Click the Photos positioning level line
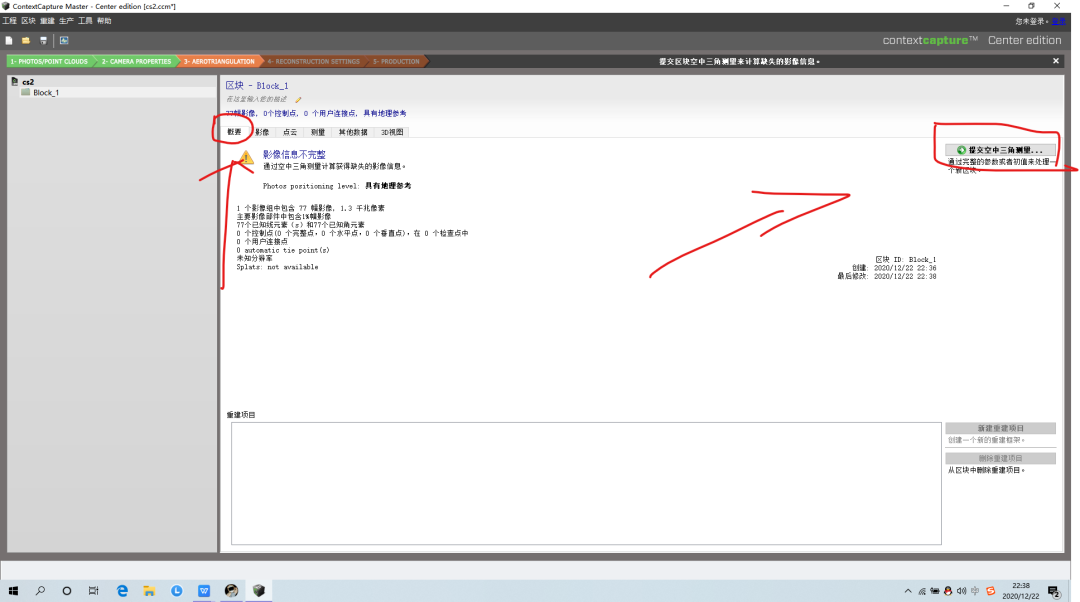The height and width of the screenshot is (602, 1080). (x=337, y=186)
